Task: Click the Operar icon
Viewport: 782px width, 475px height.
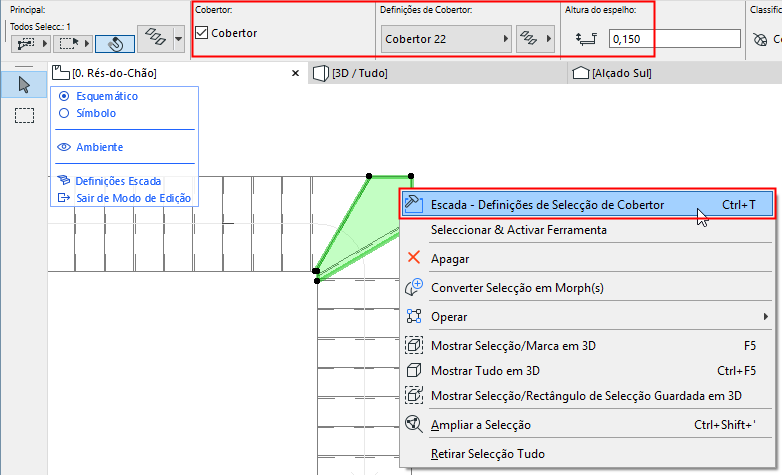Action: [413, 316]
